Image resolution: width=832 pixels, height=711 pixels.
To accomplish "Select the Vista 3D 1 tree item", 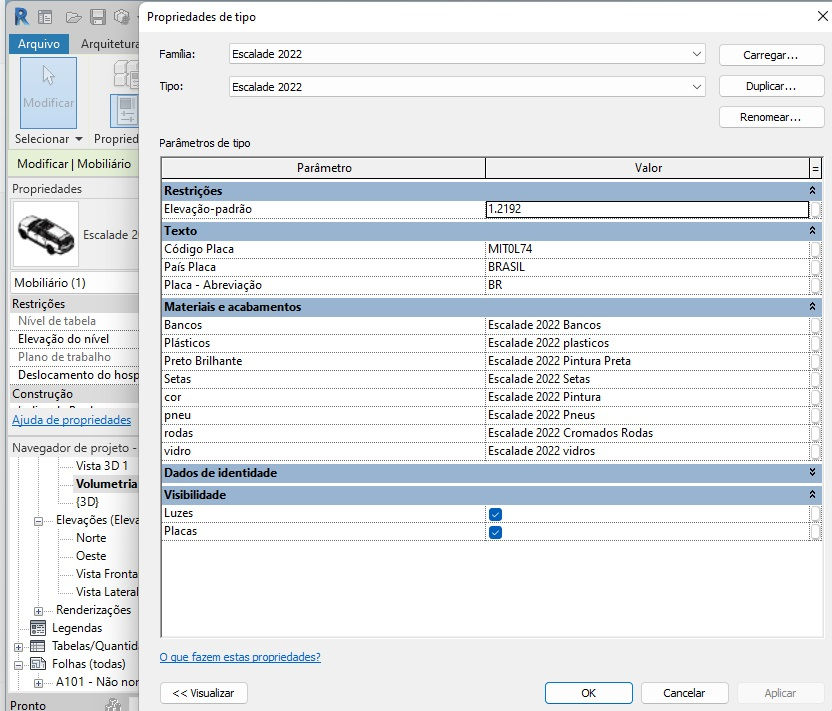I will point(102,466).
